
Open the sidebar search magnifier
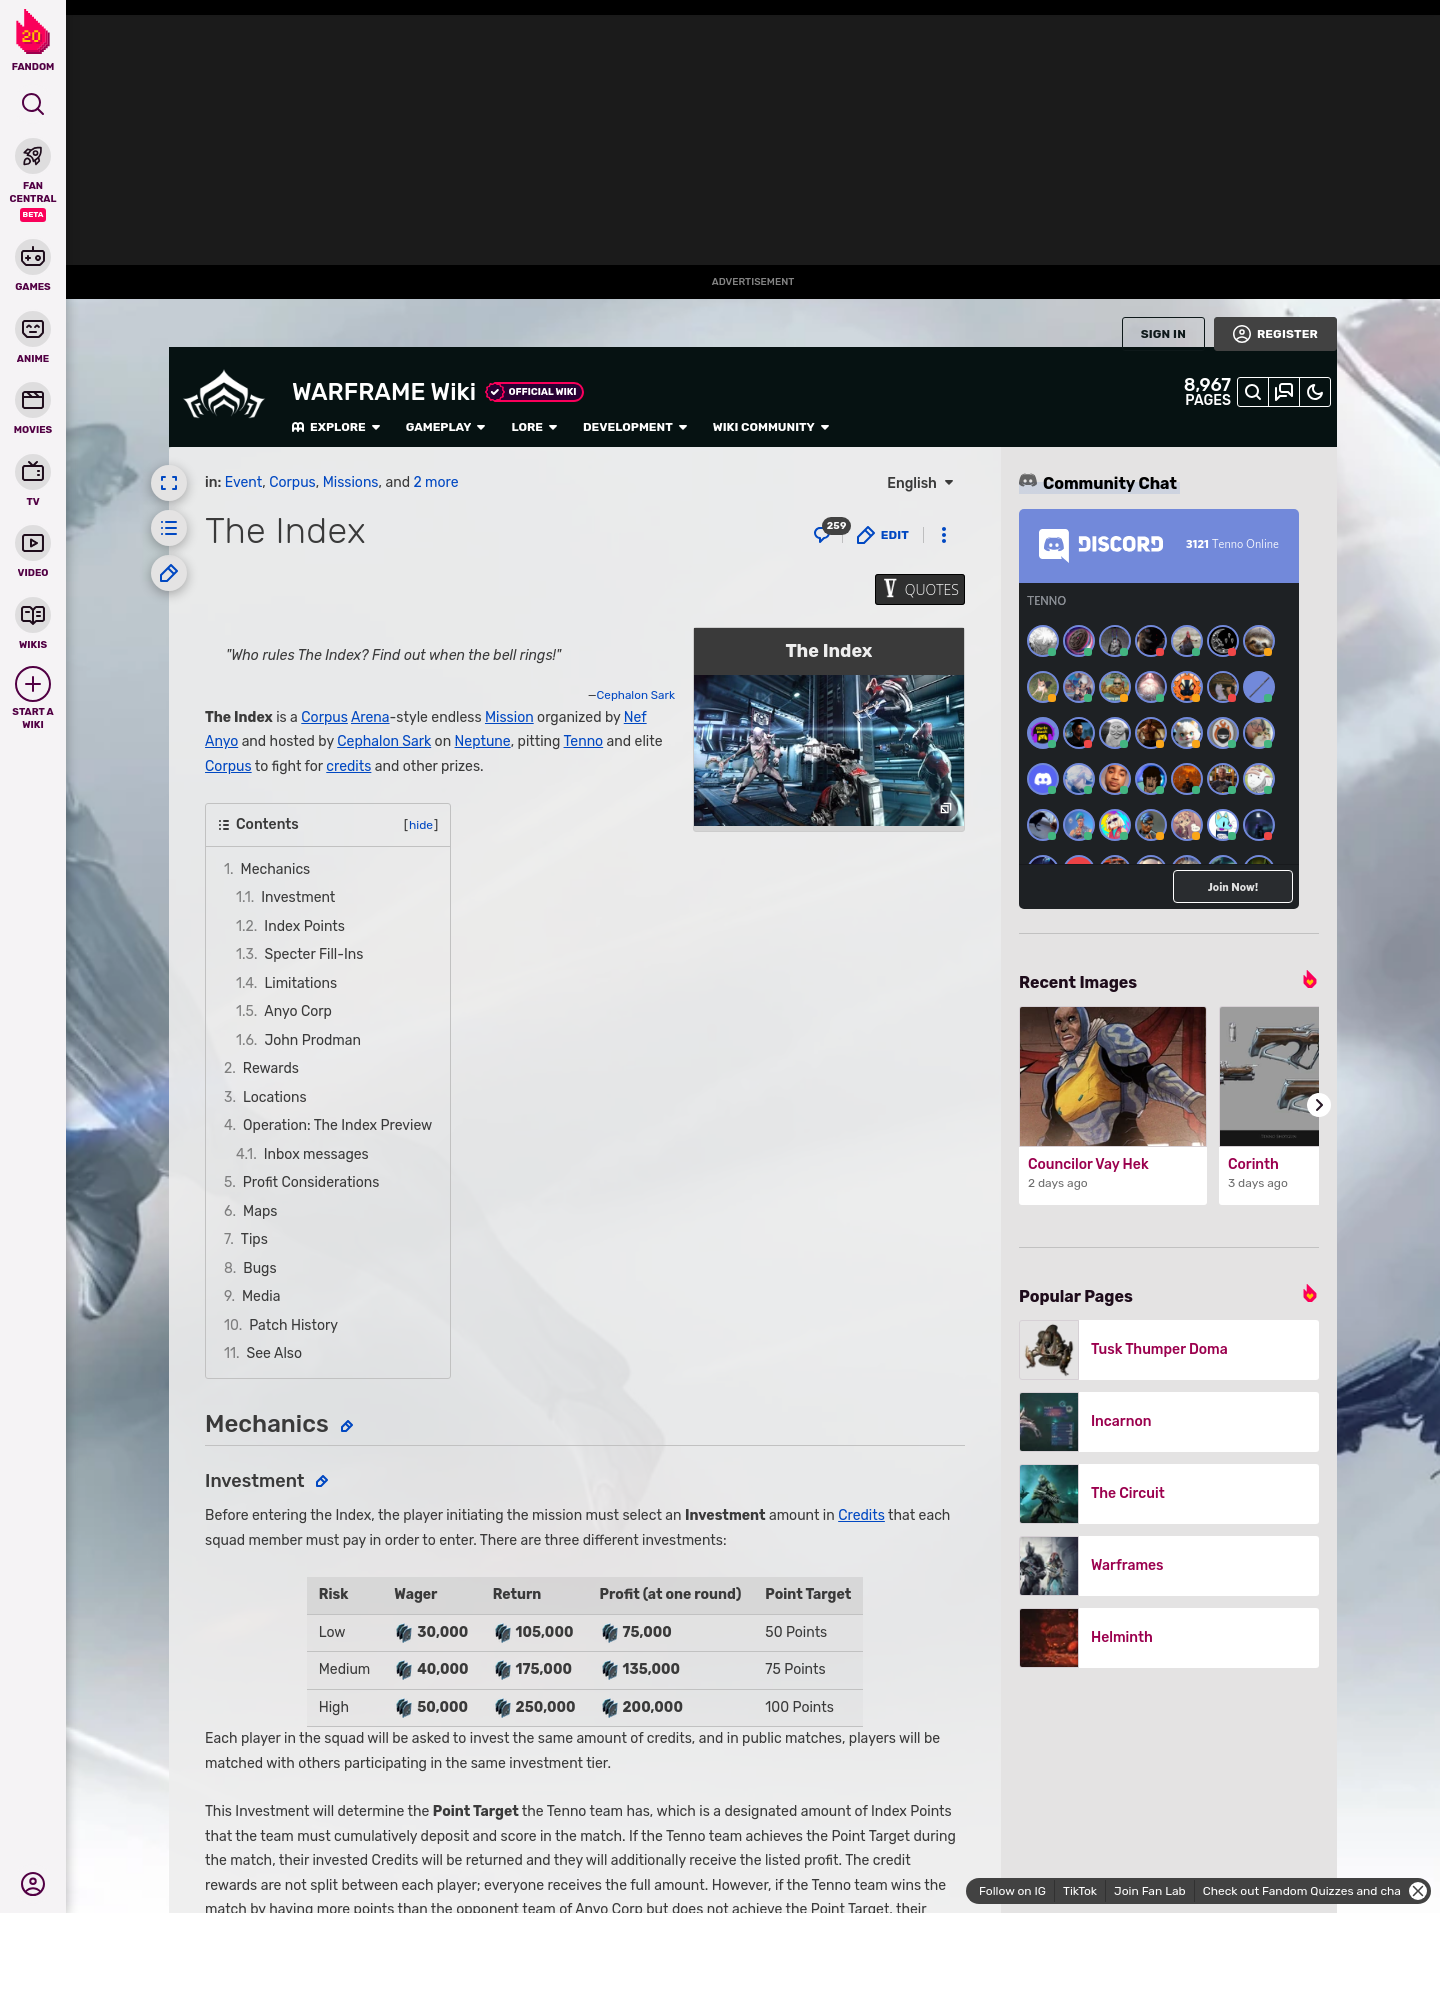33,104
